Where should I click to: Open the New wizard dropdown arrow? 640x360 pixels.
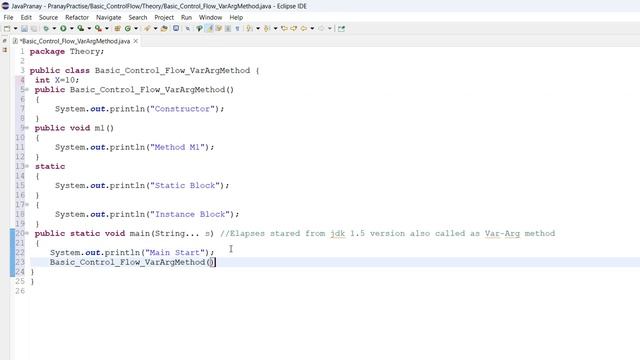(x=15, y=29)
